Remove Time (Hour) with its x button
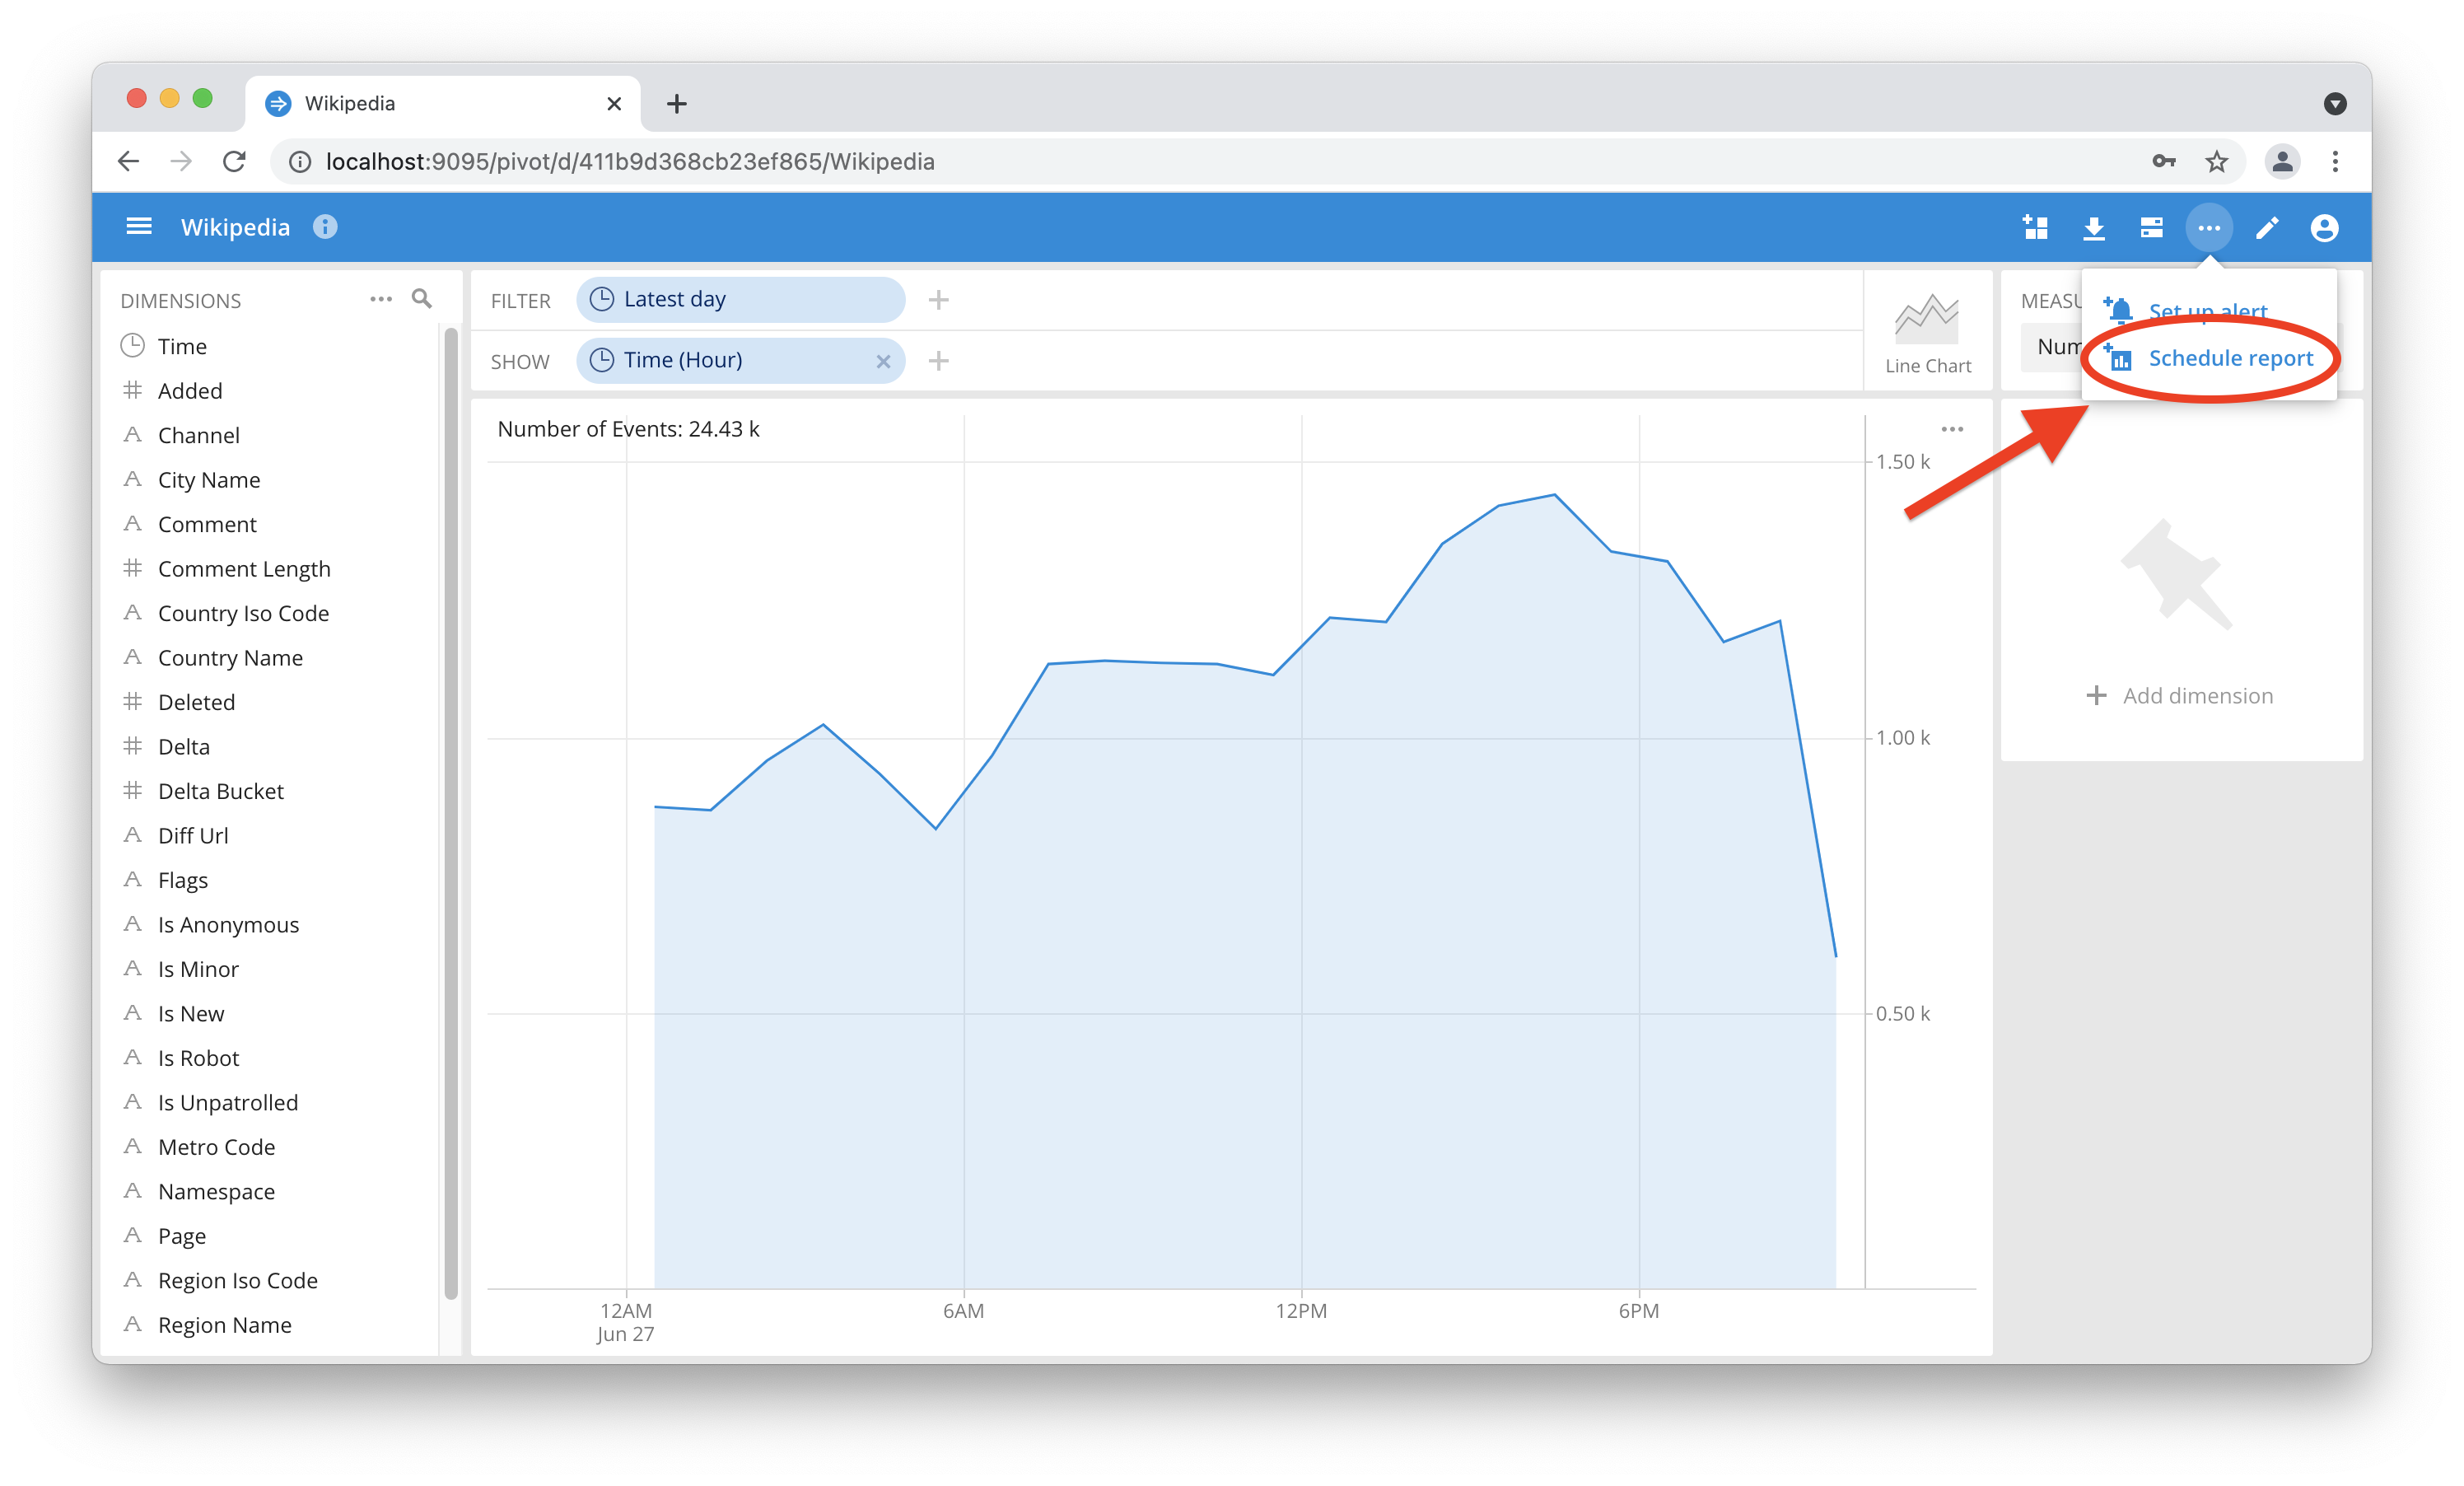Viewport: 2464px width, 1486px height. click(883, 361)
